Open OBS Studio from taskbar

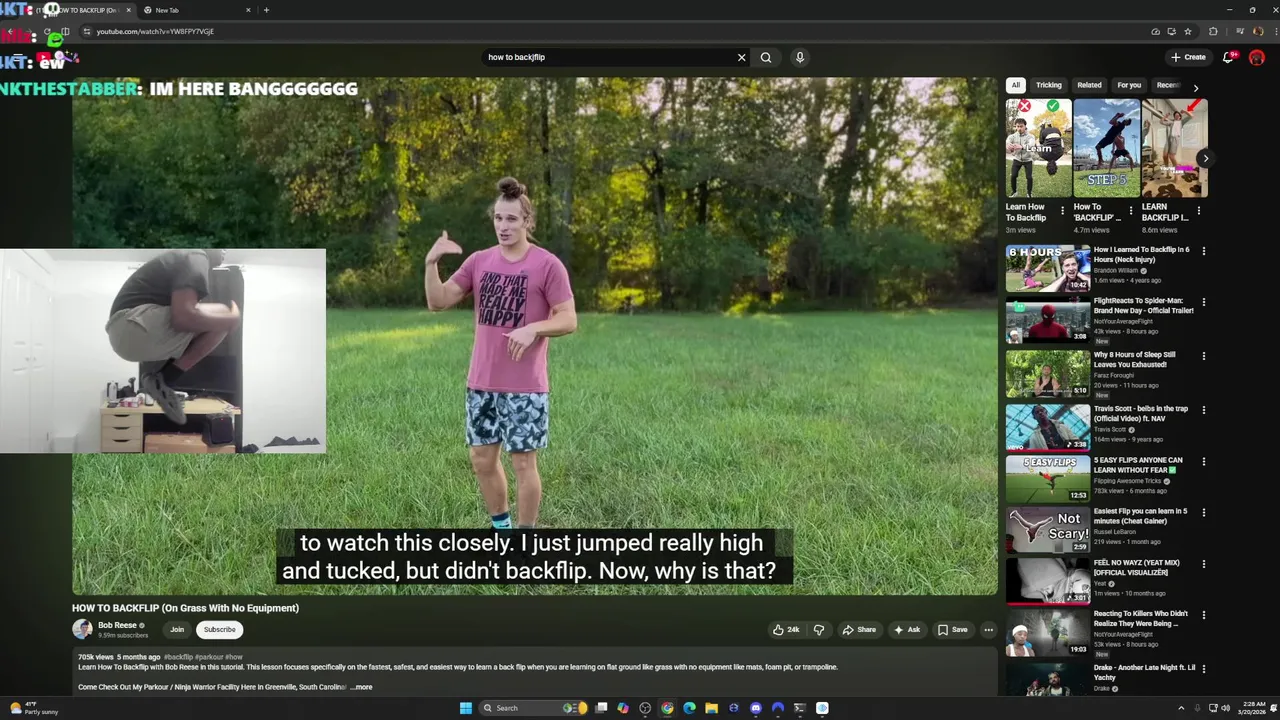(x=645, y=708)
